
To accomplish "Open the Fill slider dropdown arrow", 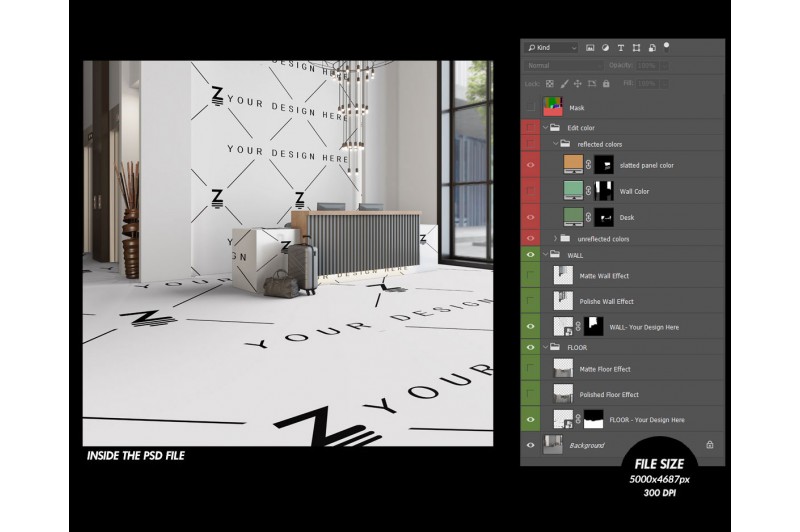I will click(664, 83).
